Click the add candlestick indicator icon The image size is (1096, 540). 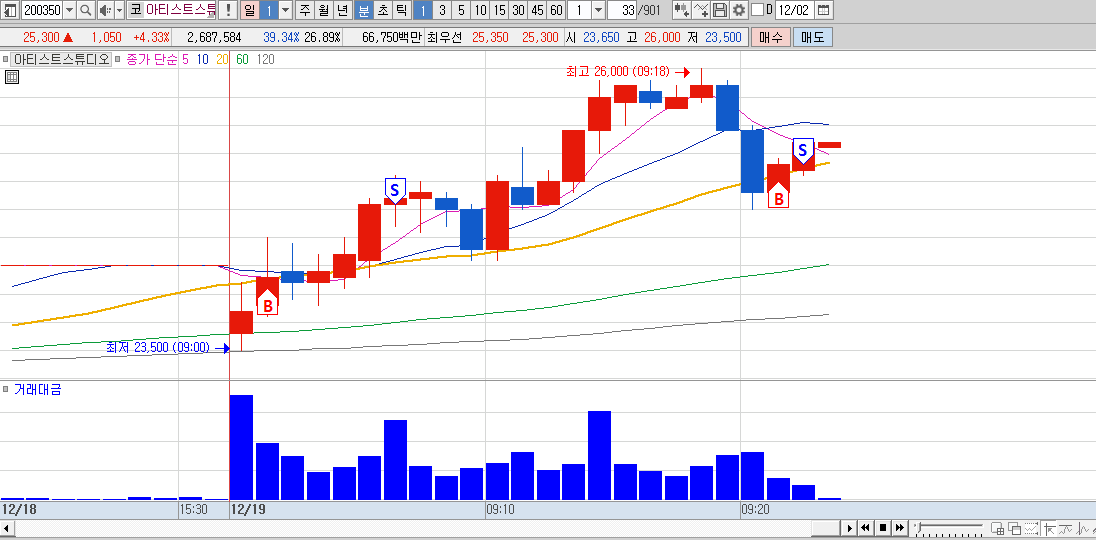tap(682, 10)
